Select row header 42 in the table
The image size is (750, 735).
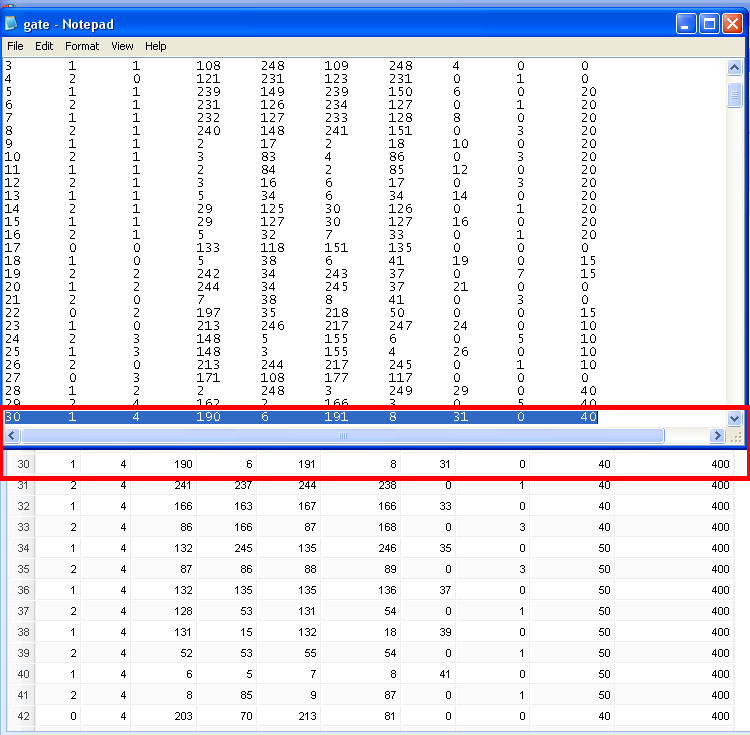pos(23,716)
